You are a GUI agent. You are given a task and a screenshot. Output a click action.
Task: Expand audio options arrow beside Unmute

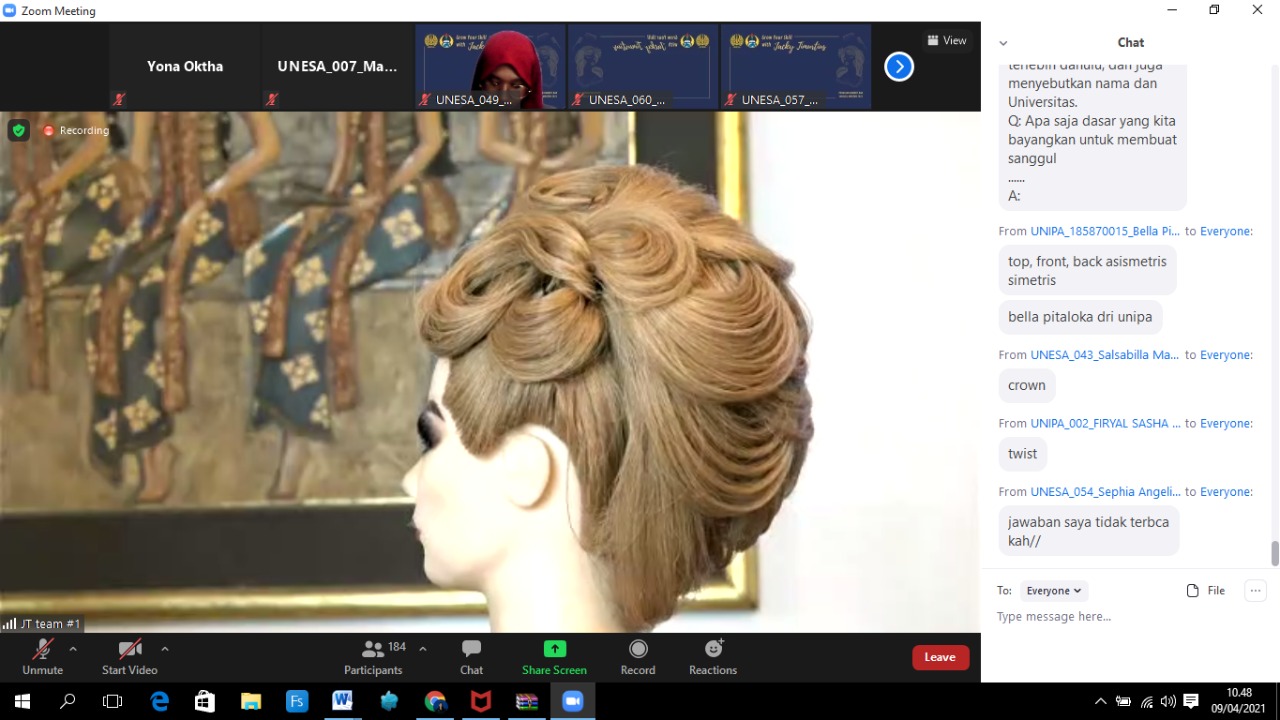(72, 648)
